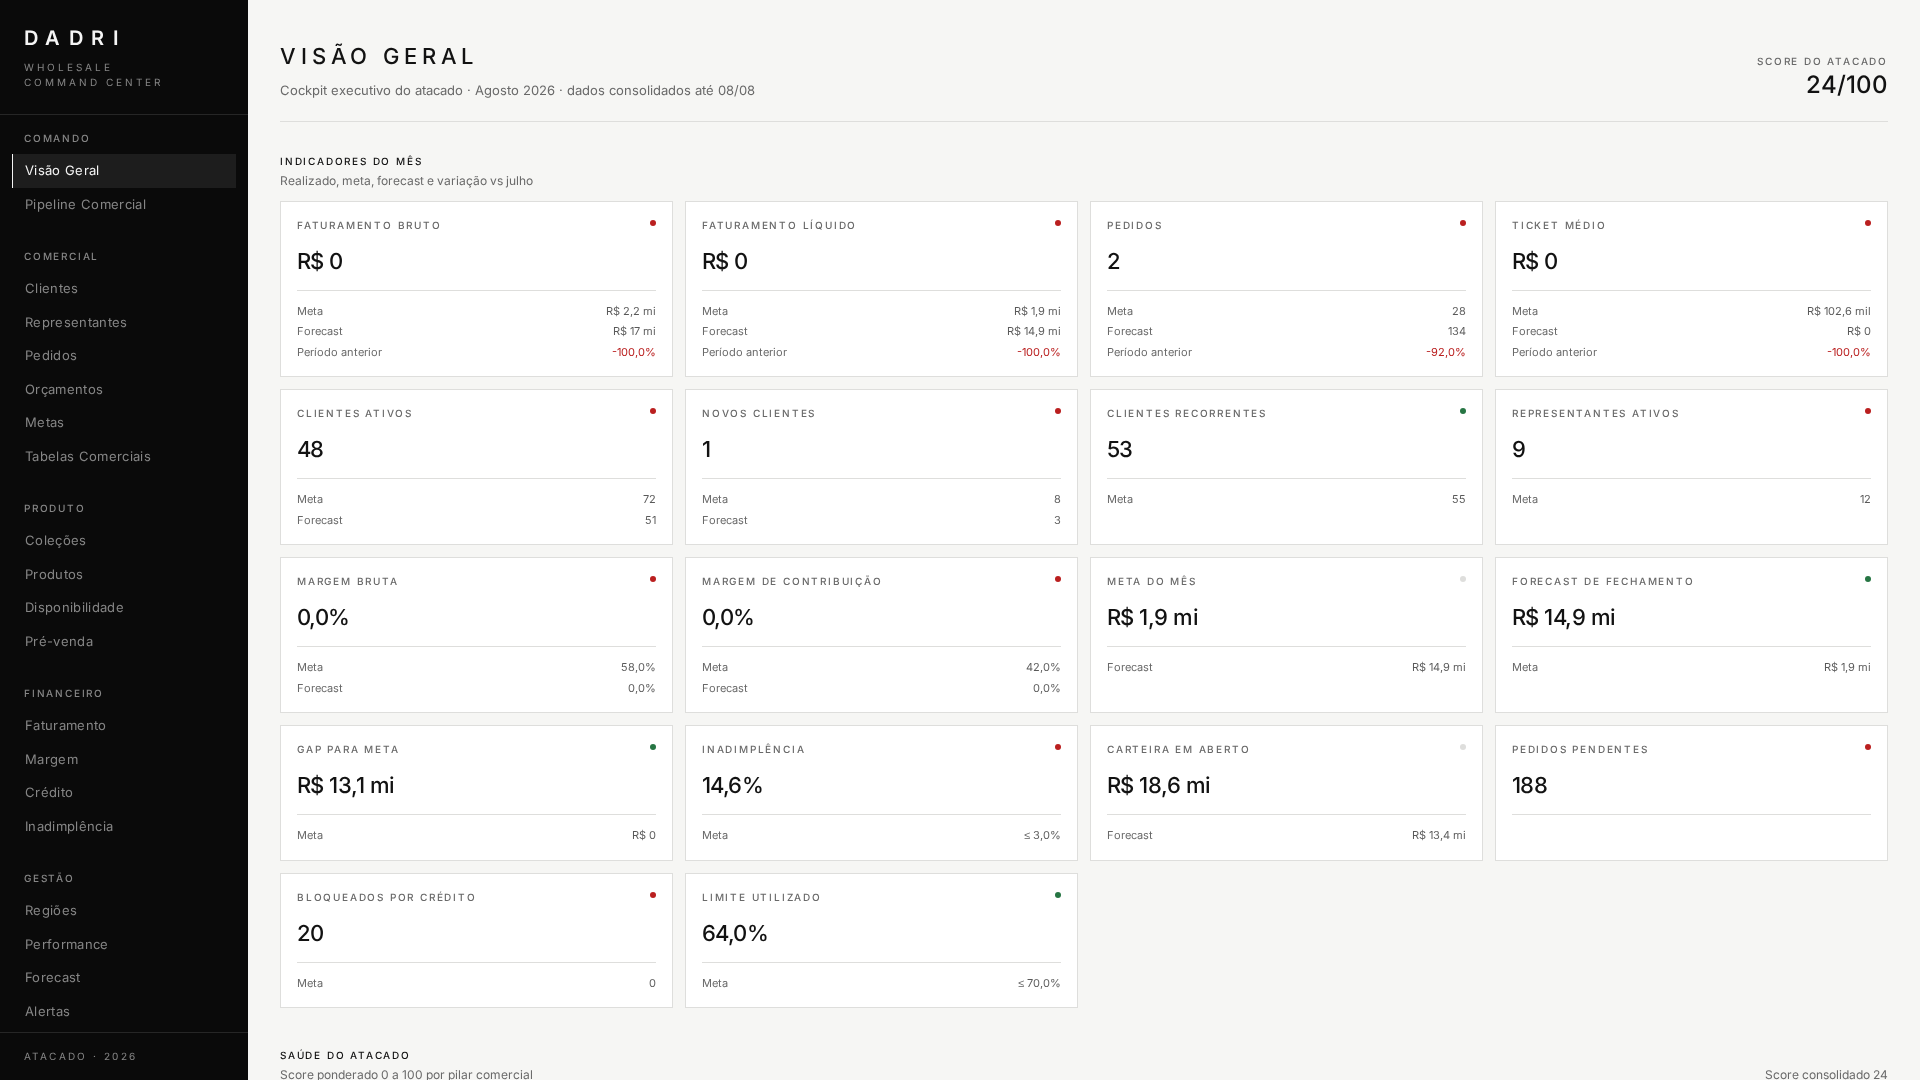Click Faturamento Líquido card status dot
Viewport: 1920px width, 1080px height.
(1058, 223)
